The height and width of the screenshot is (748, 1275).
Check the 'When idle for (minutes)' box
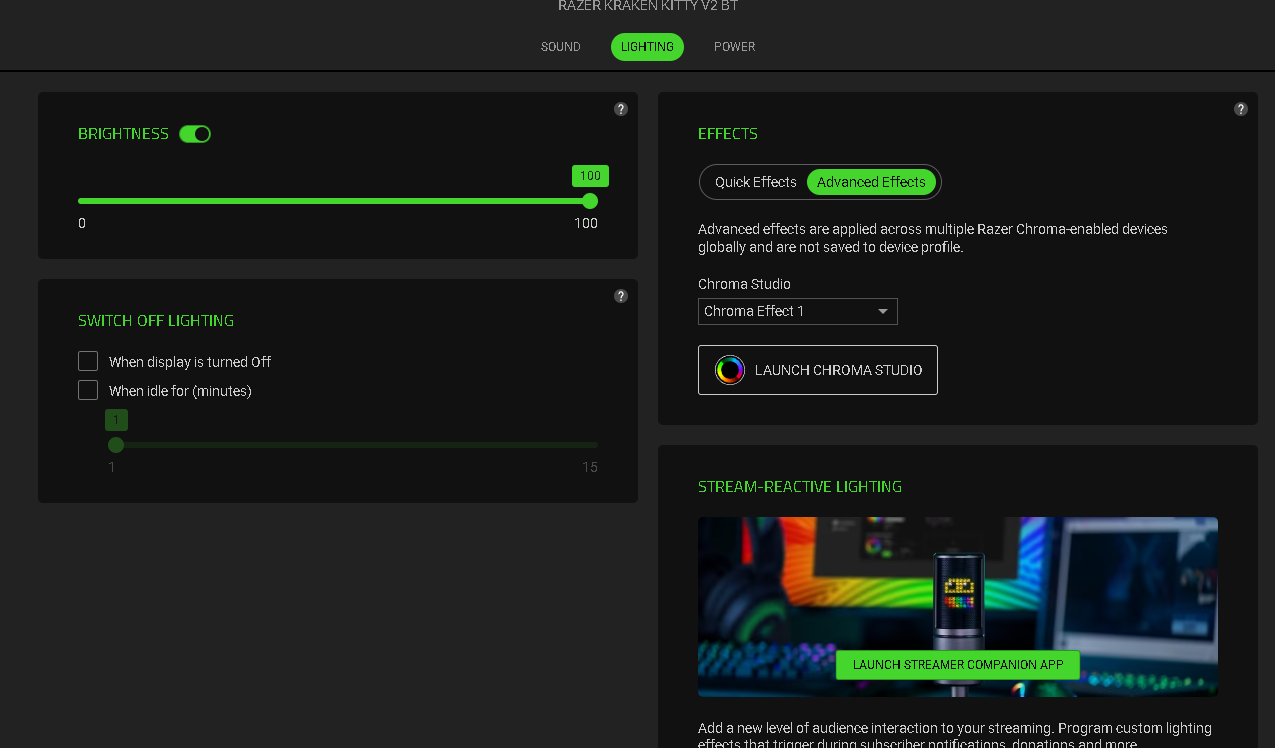tap(88, 390)
